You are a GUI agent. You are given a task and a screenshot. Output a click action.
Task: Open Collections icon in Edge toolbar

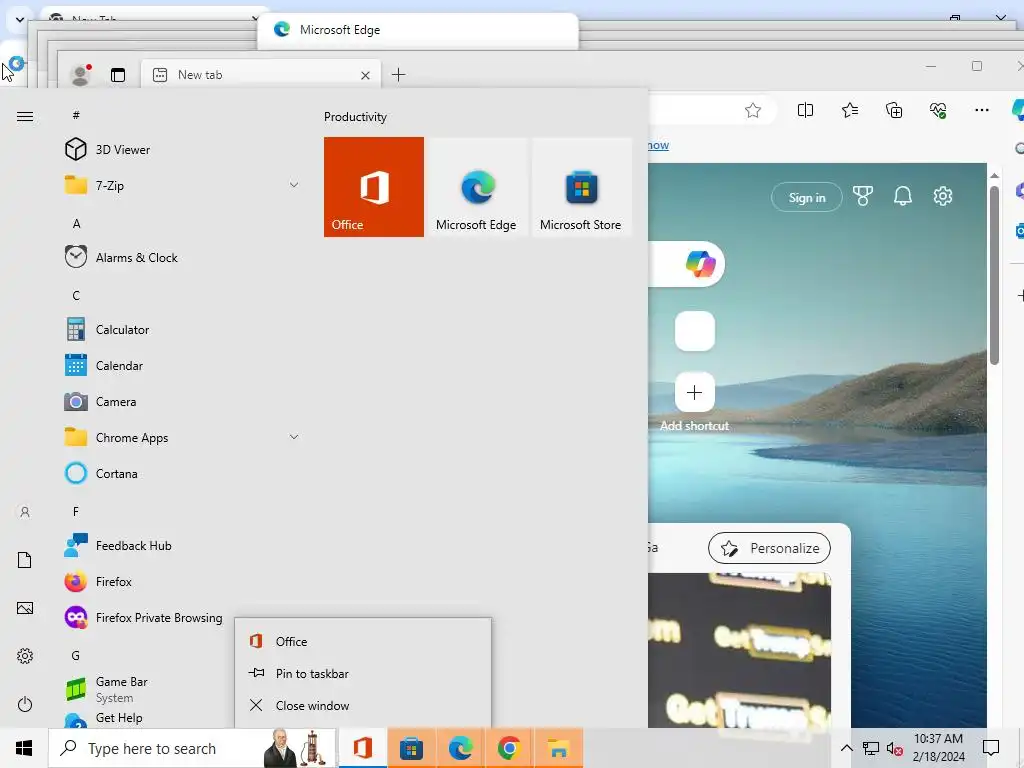coord(894,110)
